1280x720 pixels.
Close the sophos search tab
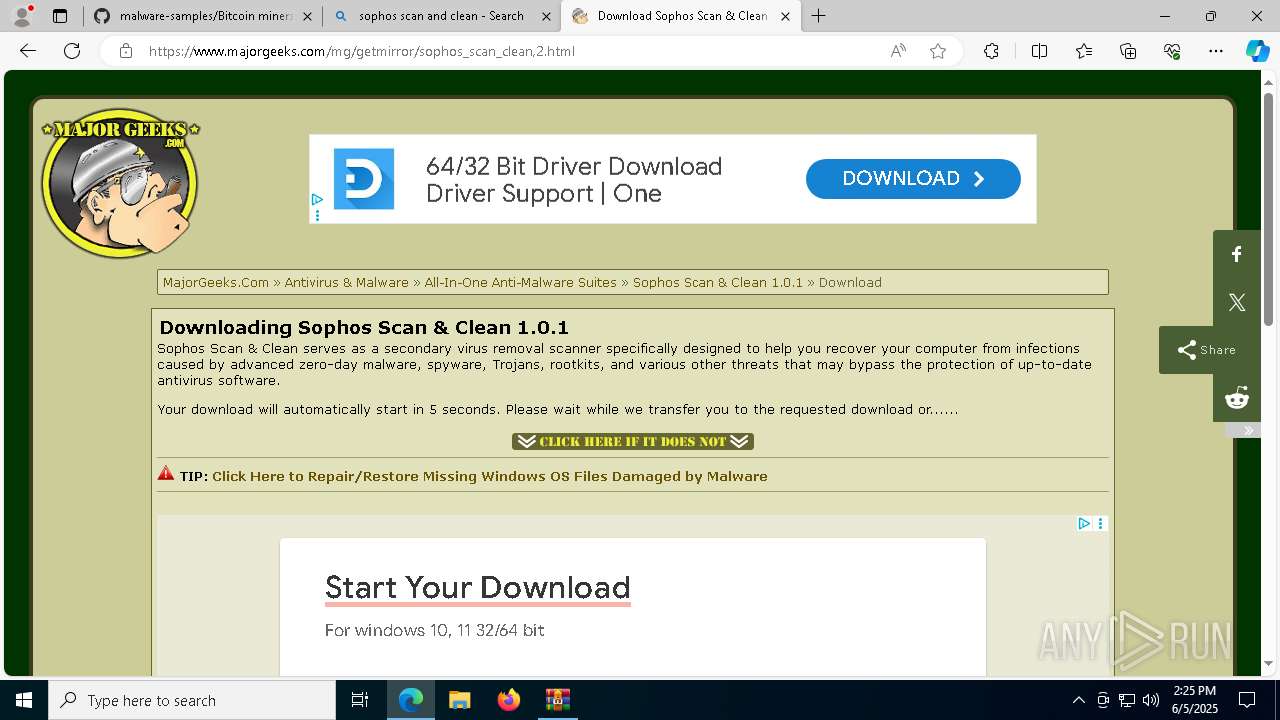(546, 16)
